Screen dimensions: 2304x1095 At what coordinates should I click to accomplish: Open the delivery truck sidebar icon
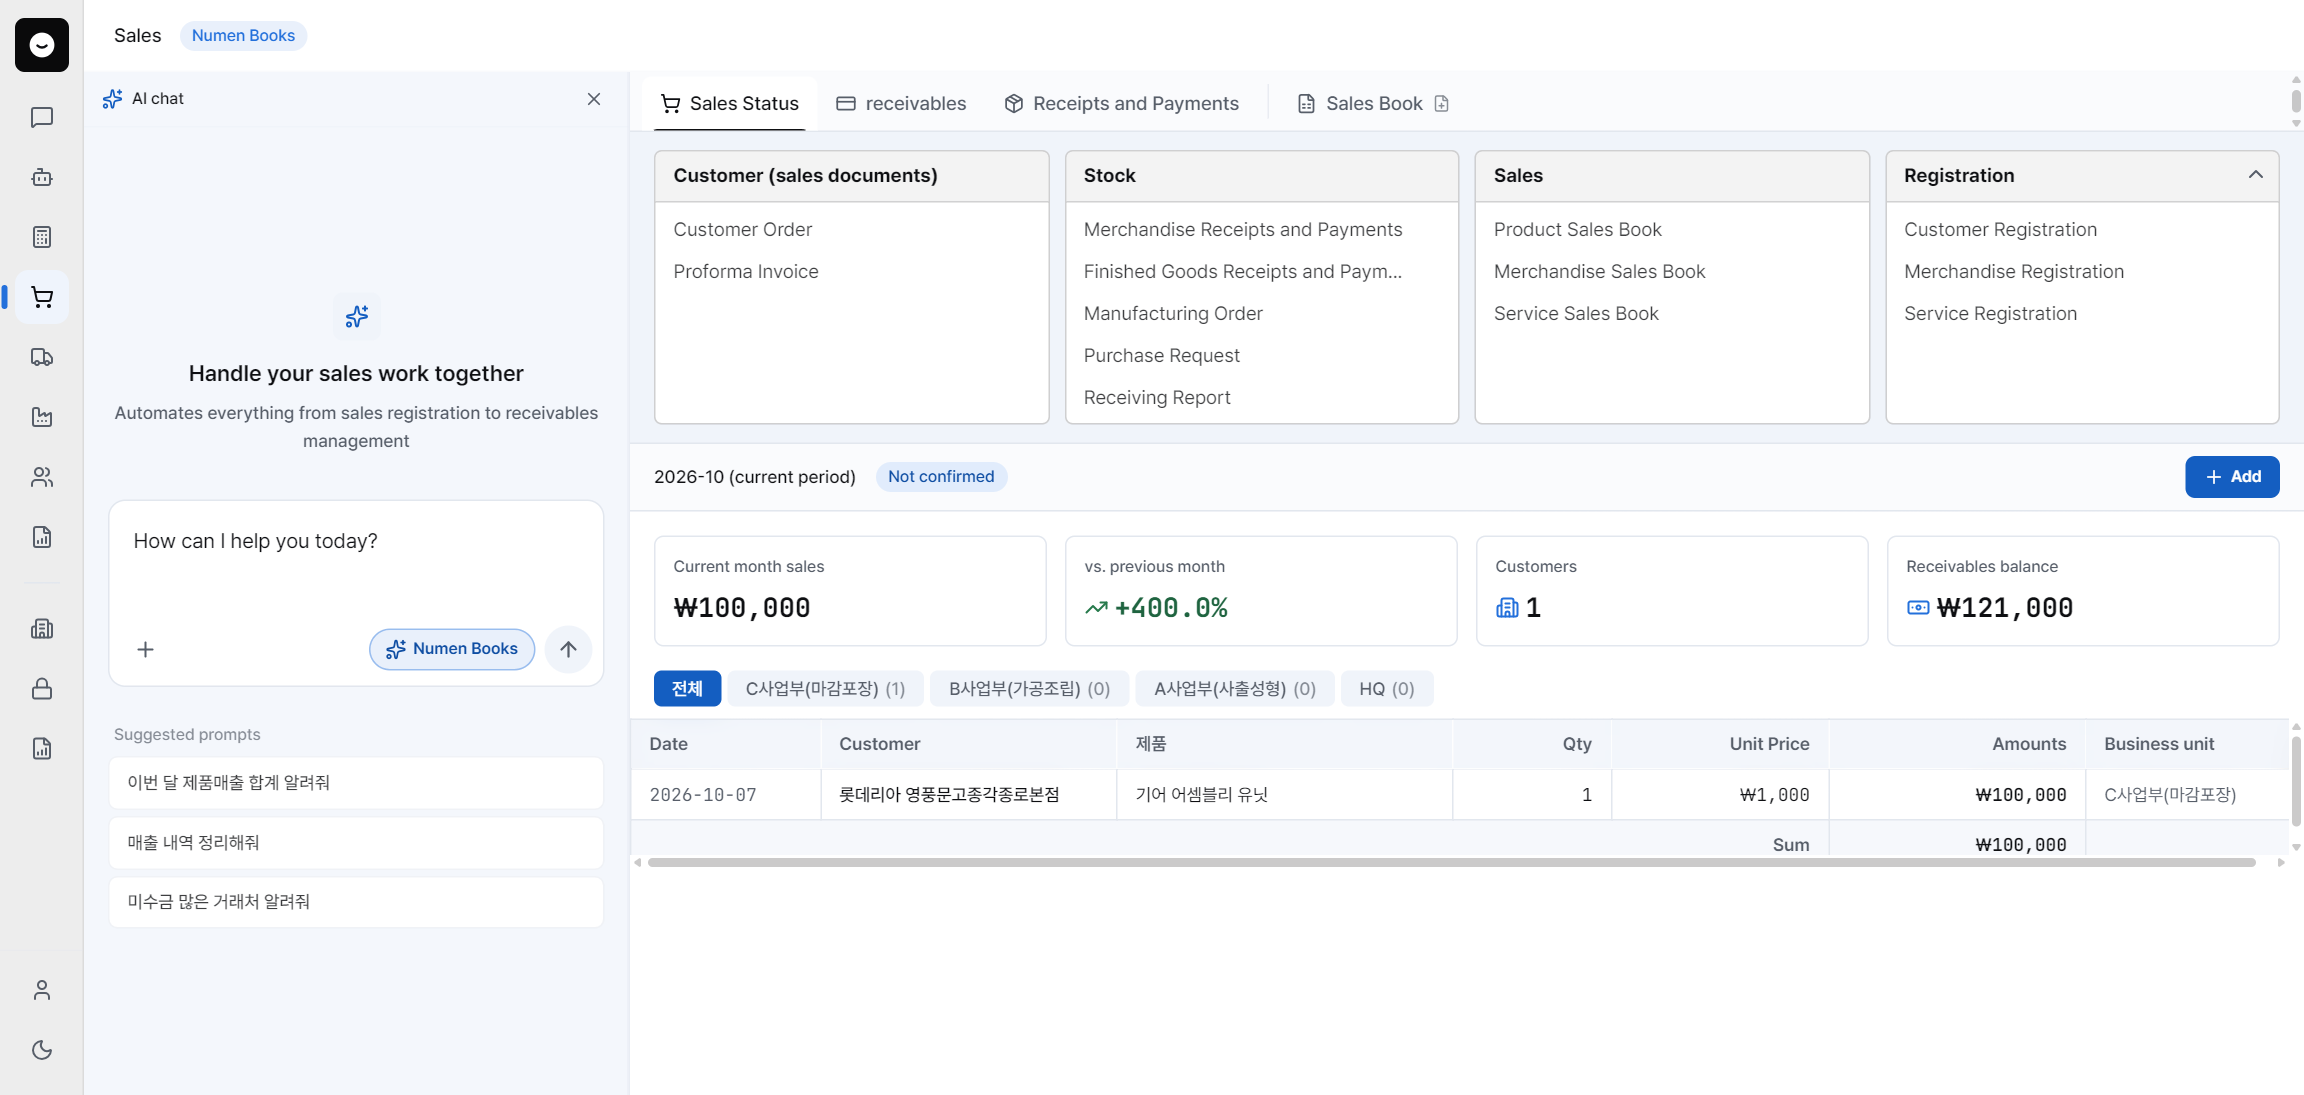tap(42, 357)
